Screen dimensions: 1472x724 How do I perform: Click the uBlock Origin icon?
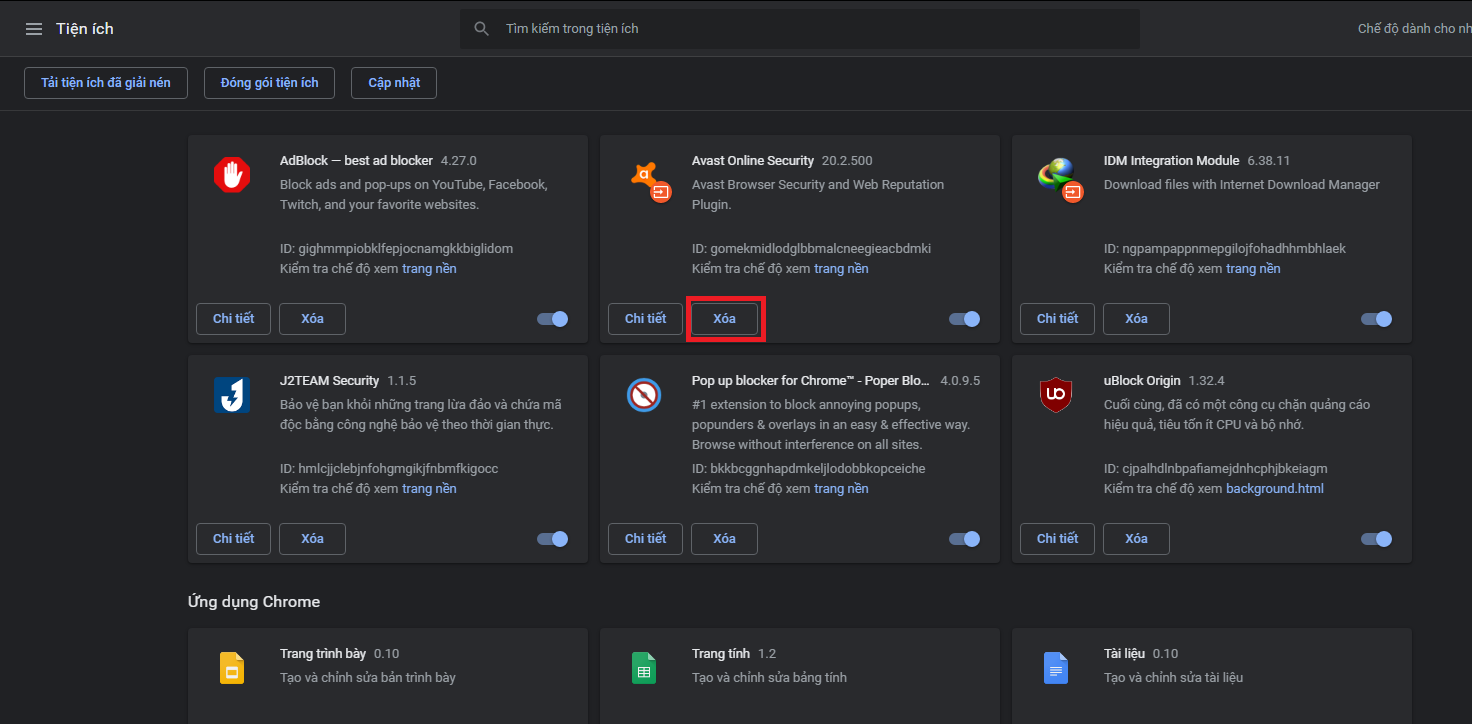1055,395
